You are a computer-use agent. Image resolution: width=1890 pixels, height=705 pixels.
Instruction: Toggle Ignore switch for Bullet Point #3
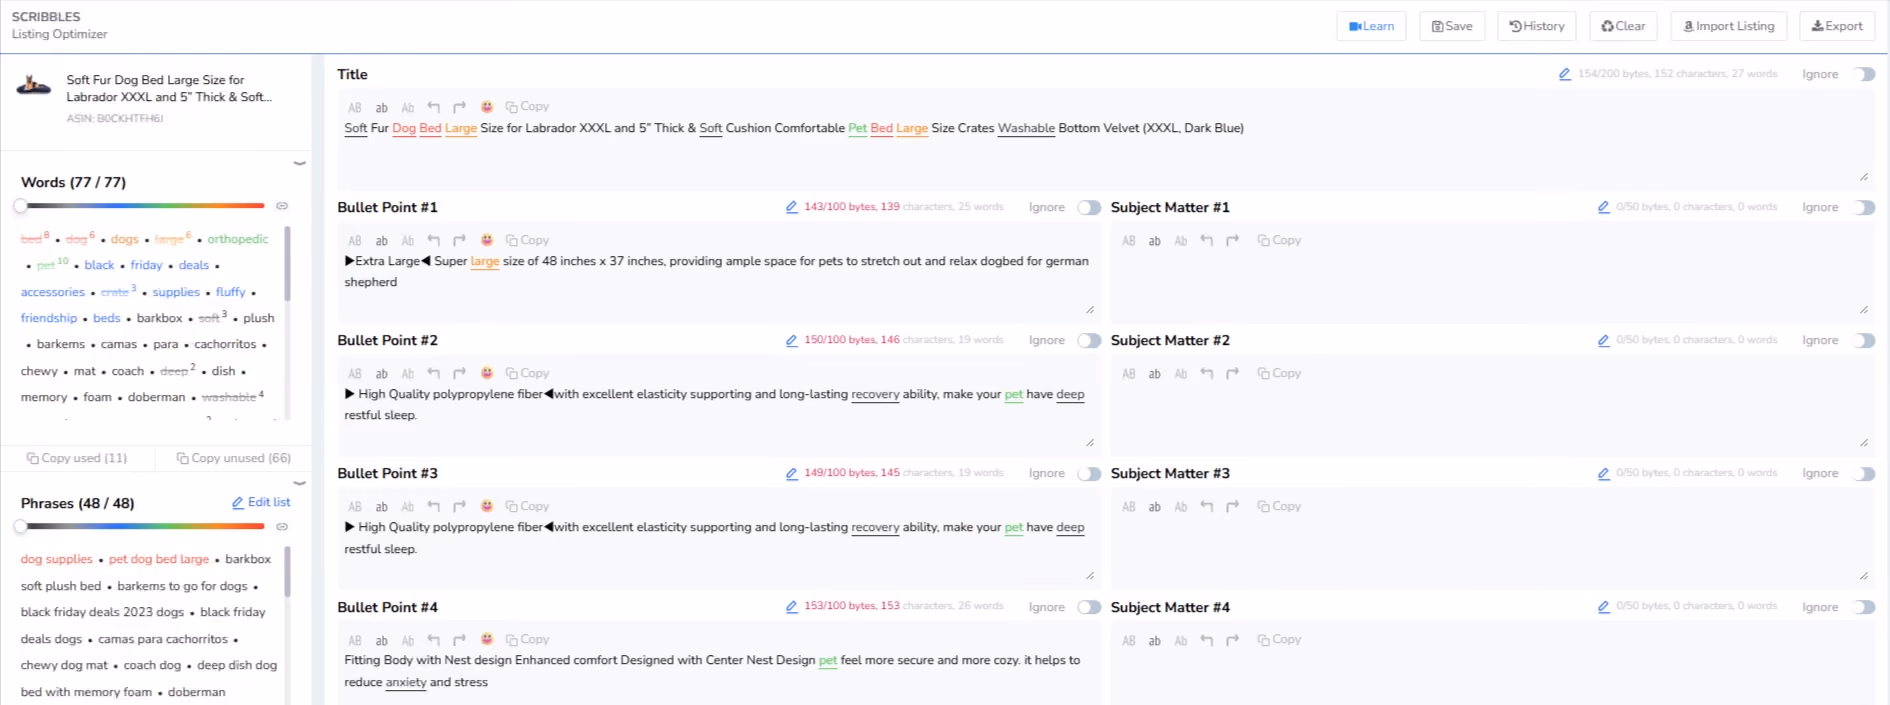coord(1089,474)
